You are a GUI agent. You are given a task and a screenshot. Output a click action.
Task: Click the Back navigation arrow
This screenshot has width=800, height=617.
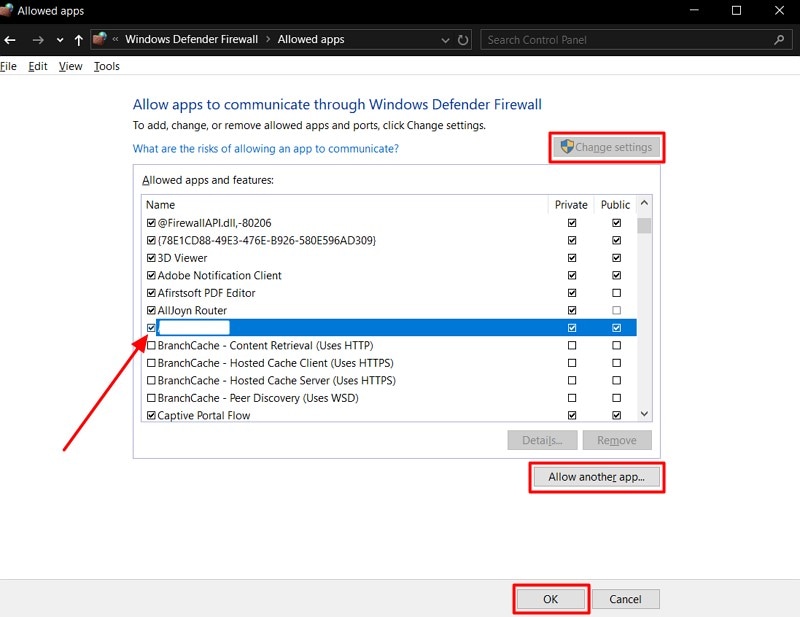pyautogui.click(x=9, y=40)
